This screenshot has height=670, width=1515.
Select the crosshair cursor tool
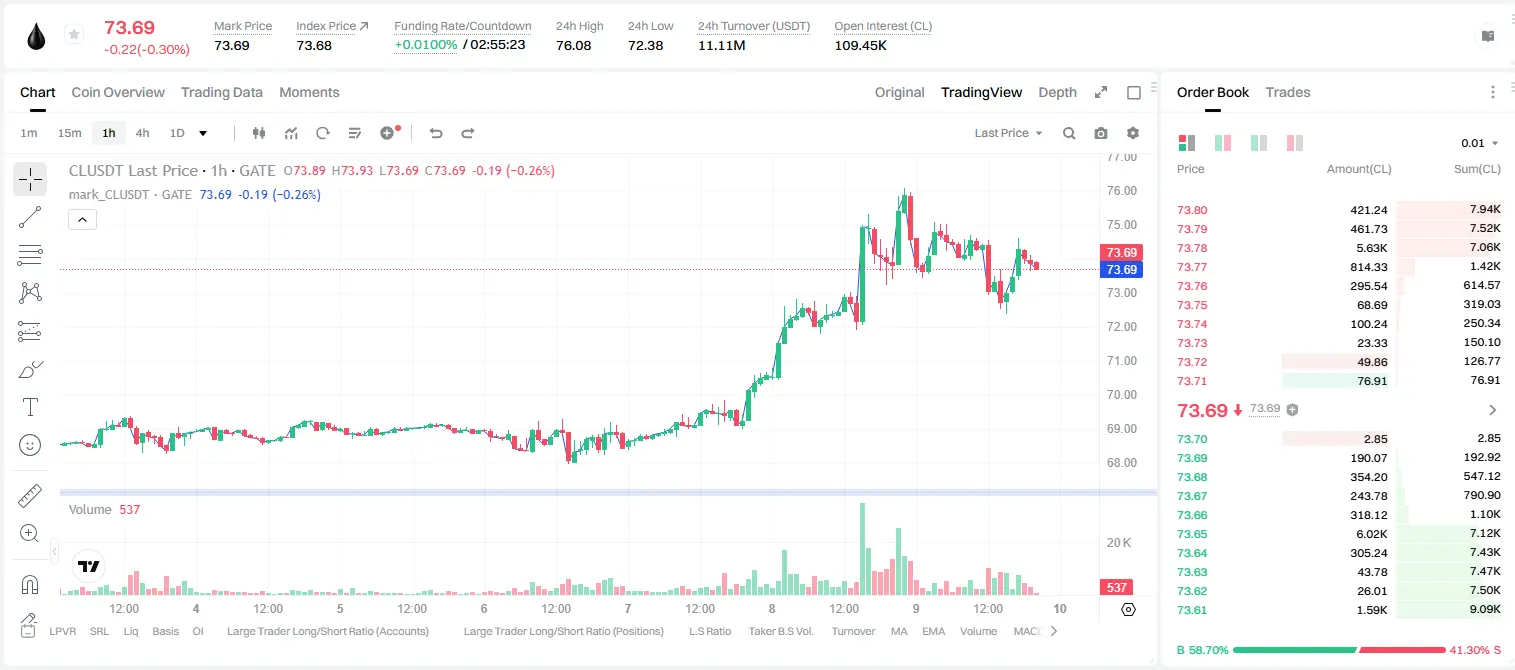[x=30, y=179]
